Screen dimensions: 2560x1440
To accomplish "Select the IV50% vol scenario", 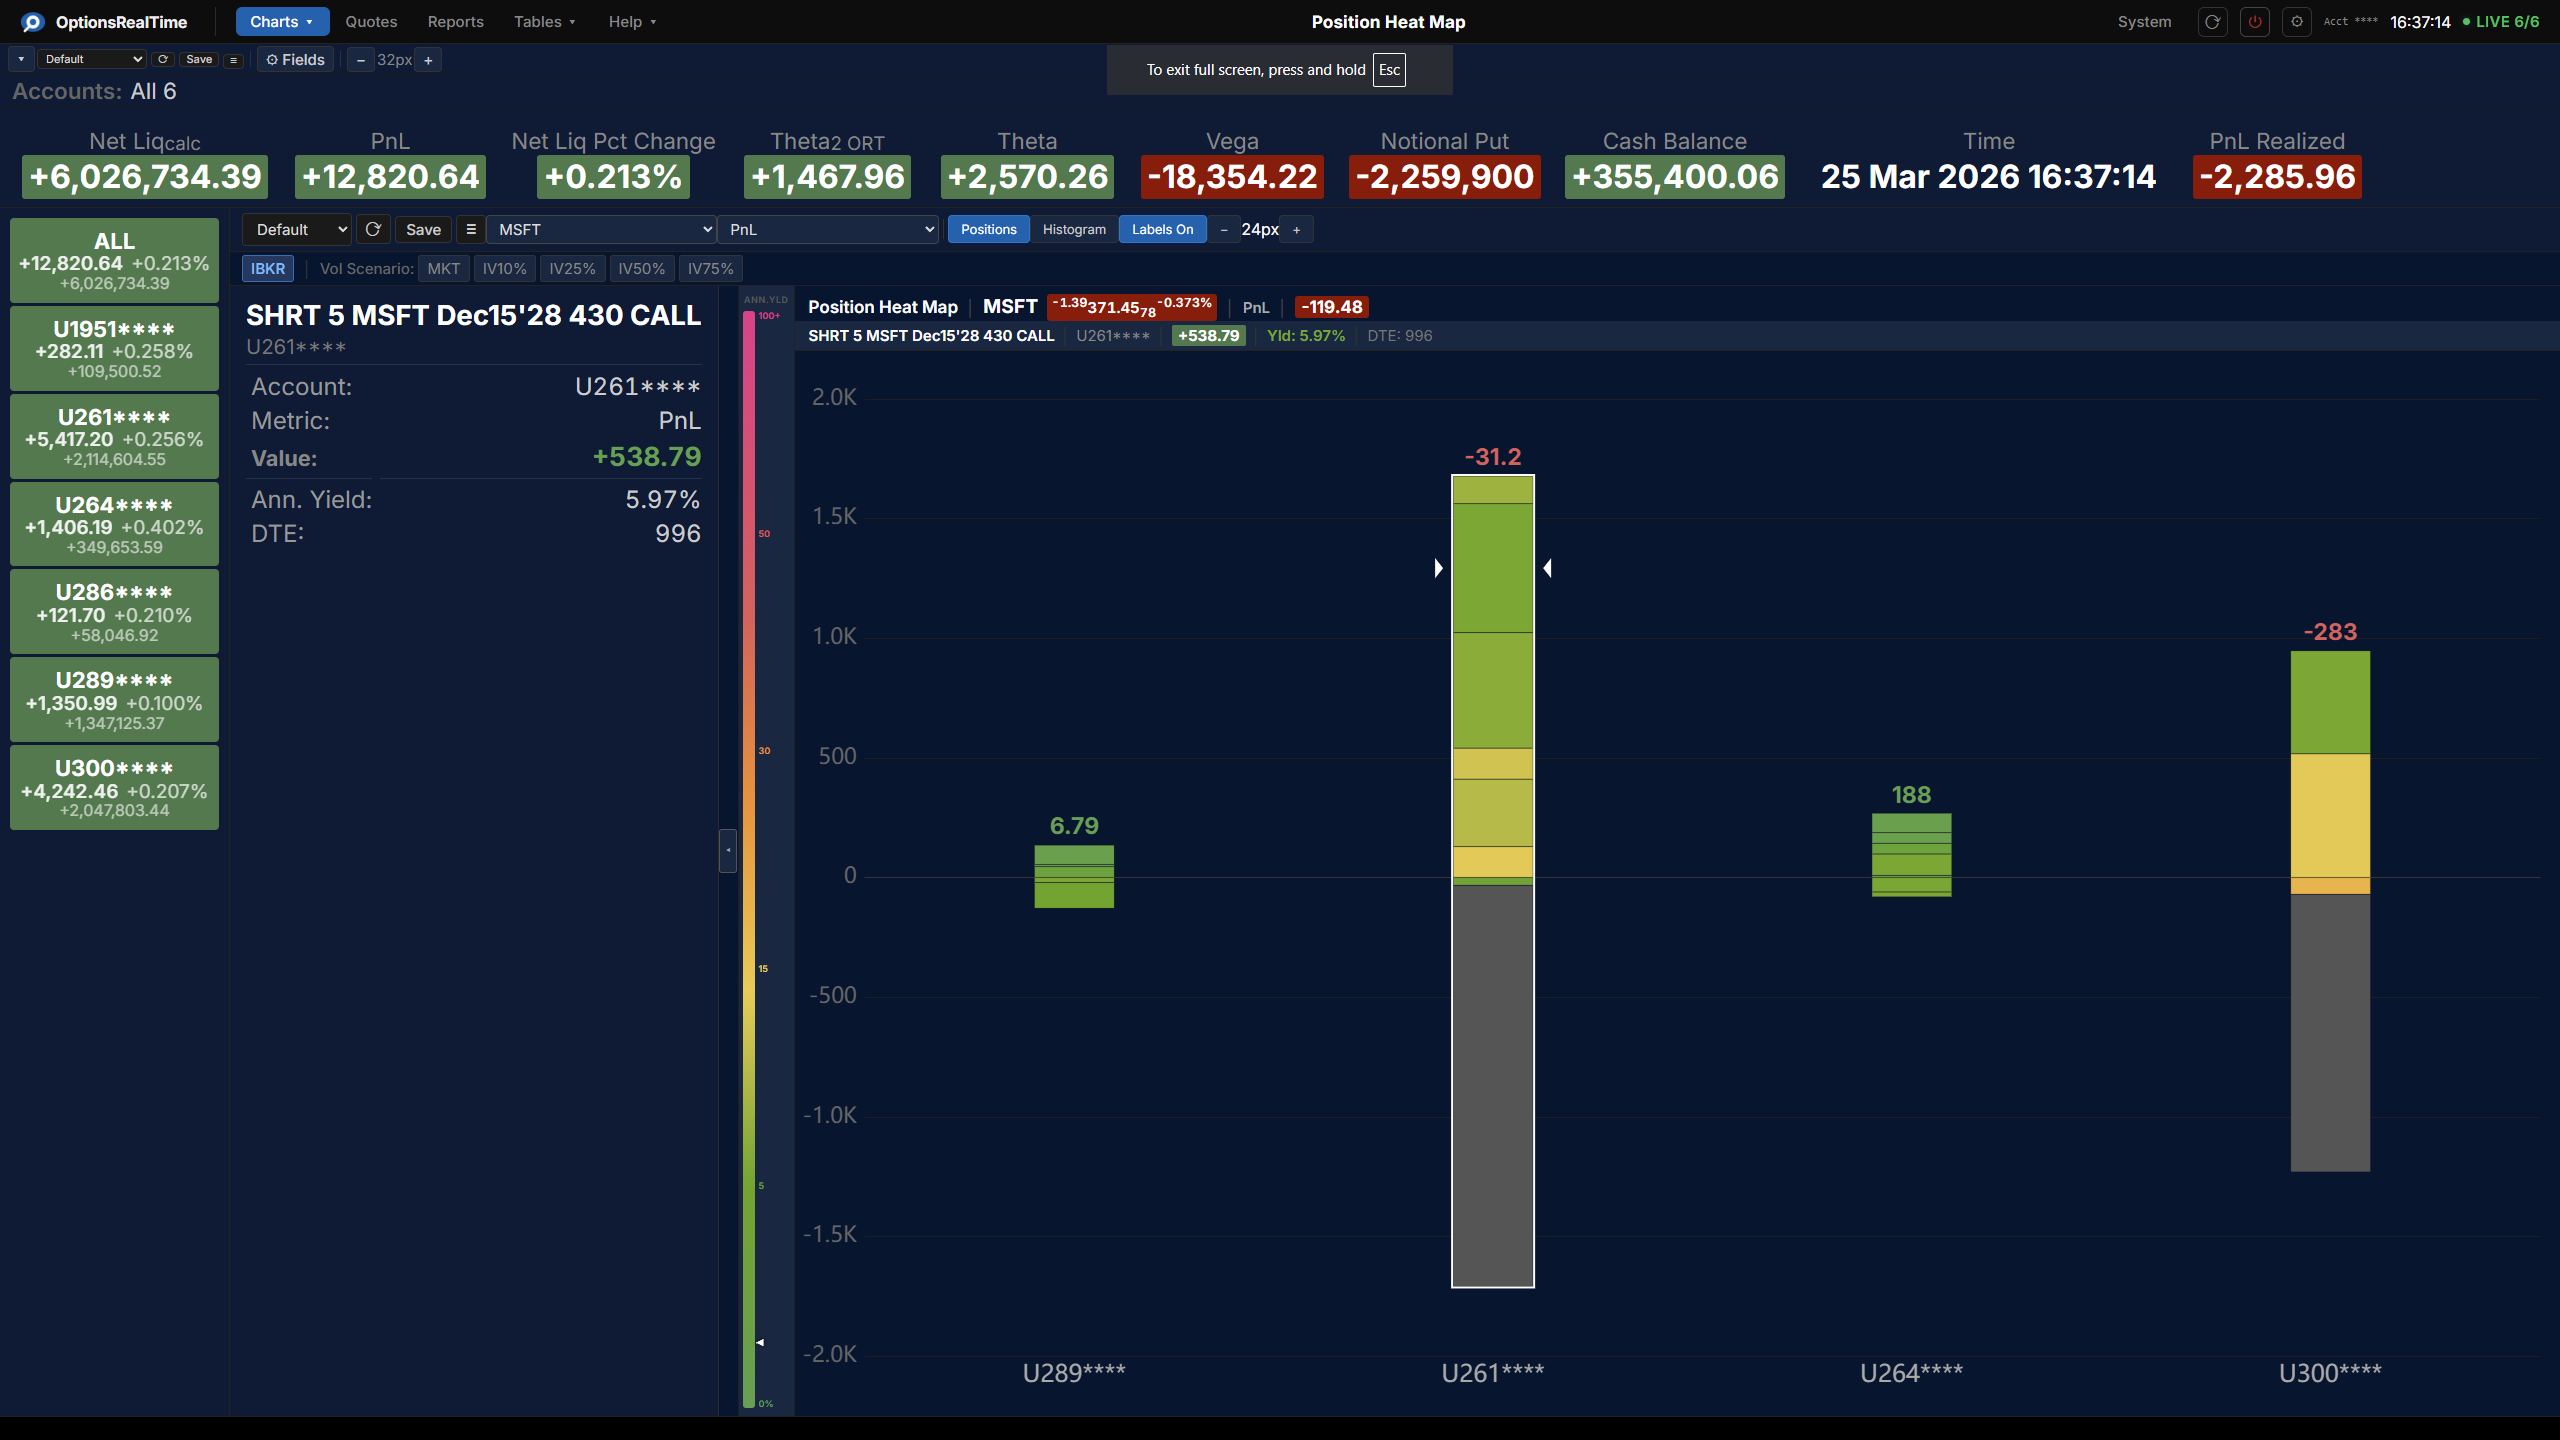I will click(641, 268).
